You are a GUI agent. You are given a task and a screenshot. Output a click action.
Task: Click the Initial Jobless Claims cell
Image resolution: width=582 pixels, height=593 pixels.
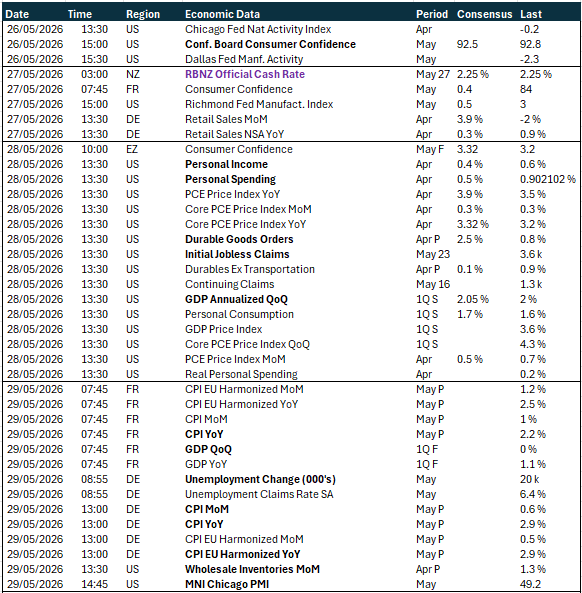[237, 254]
